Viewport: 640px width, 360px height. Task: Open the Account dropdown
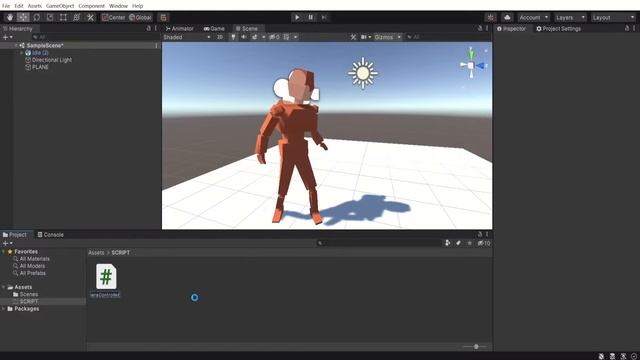(x=534, y=18)
